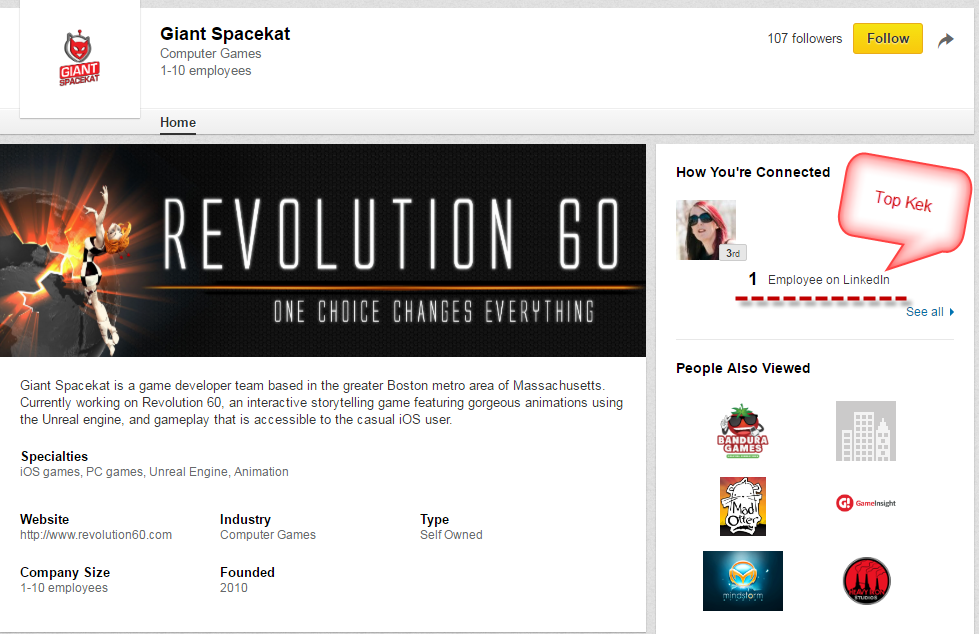Select the founded year 2010
This screenshot has width=979, height=634.
(234, 588)
